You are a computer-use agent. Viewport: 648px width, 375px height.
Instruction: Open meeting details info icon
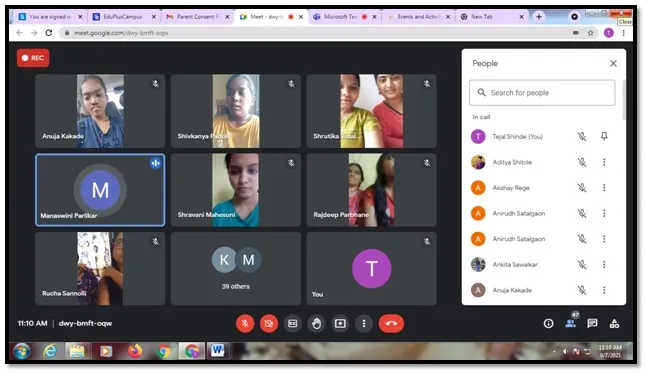coord(548,324)
